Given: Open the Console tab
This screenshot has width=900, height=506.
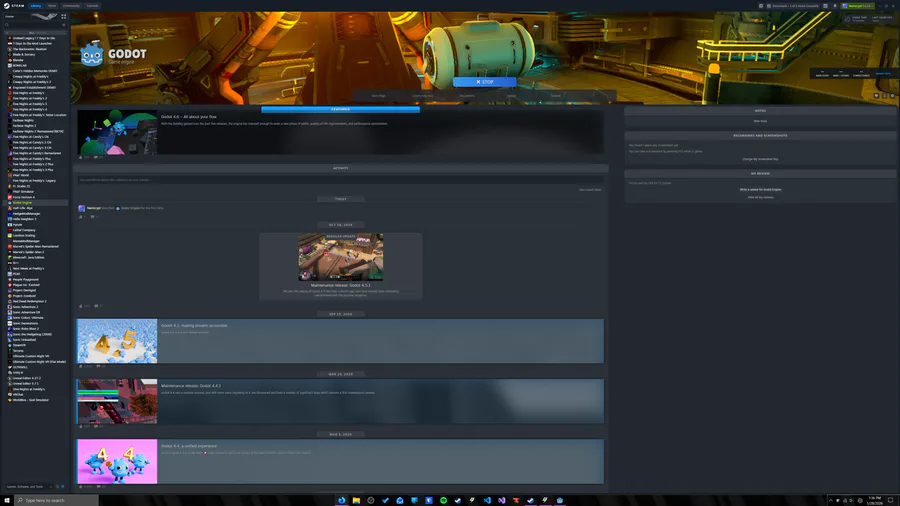Looking at the screenshot, I should (x=92, y=6).
